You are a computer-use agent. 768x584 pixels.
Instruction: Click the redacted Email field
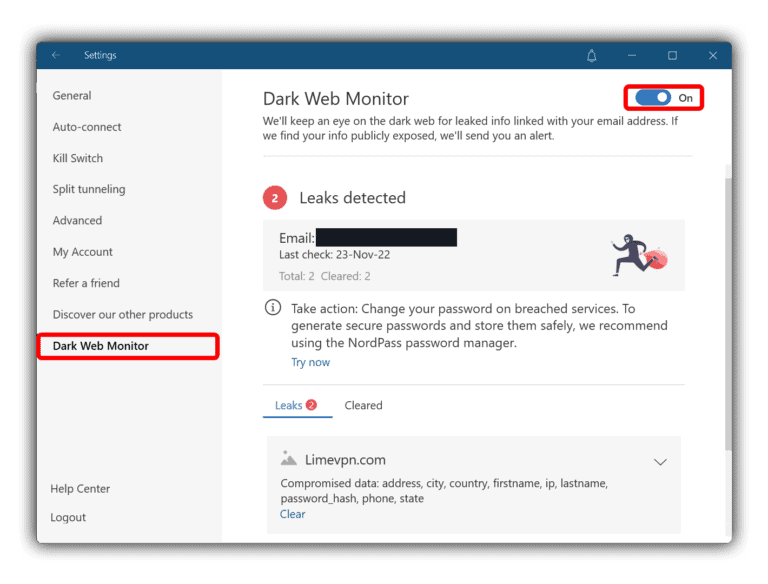(386, 238)
